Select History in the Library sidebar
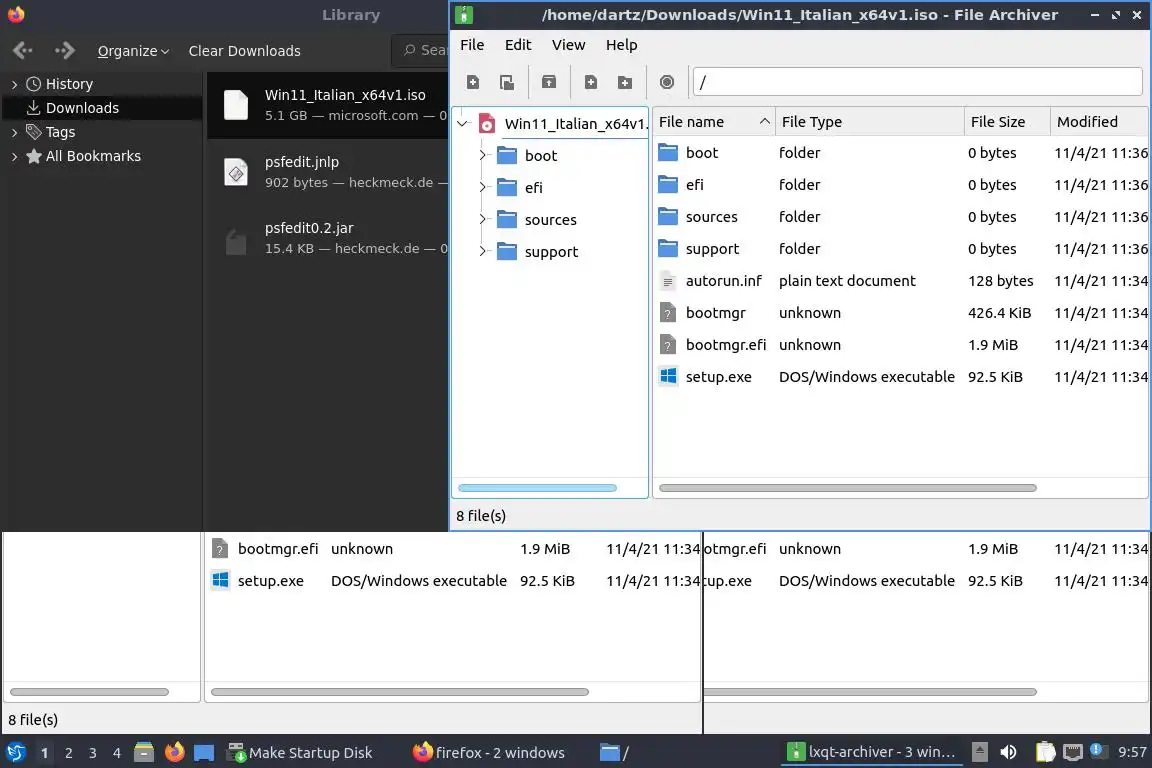1152x768 pixels. (x=69, y=84)
